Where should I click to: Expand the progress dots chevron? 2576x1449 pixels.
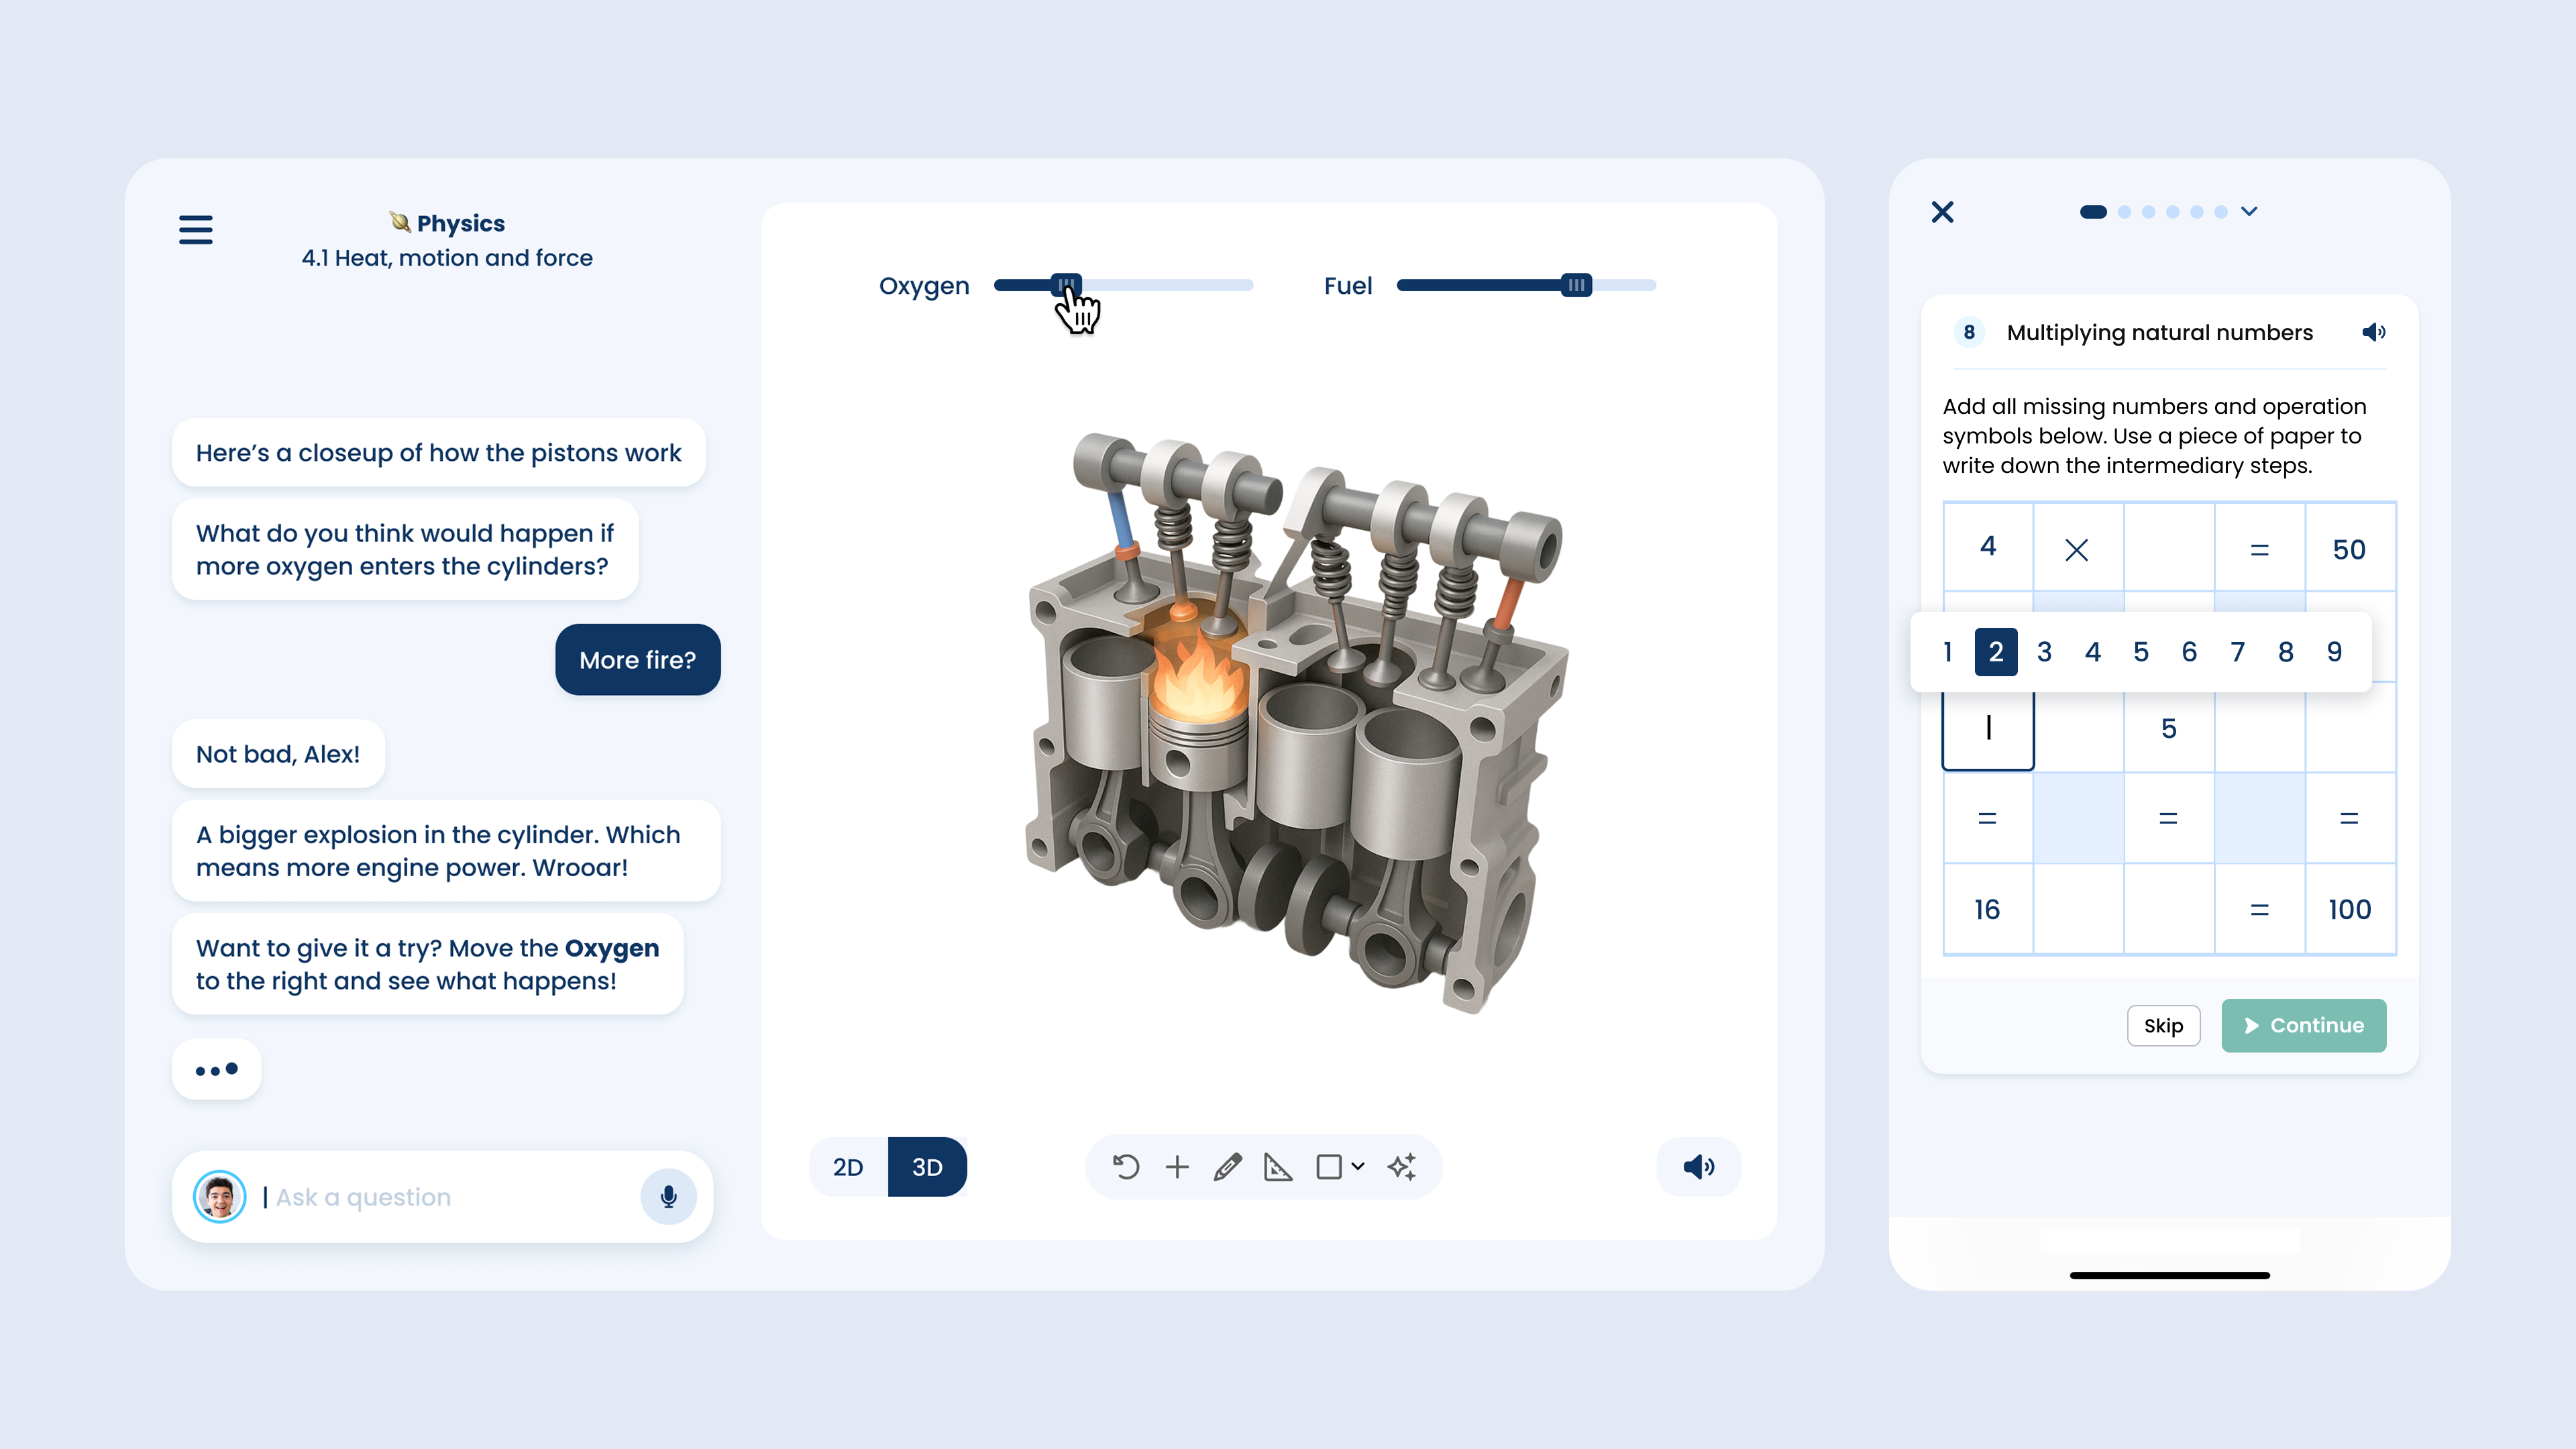tap(2249, 211)
